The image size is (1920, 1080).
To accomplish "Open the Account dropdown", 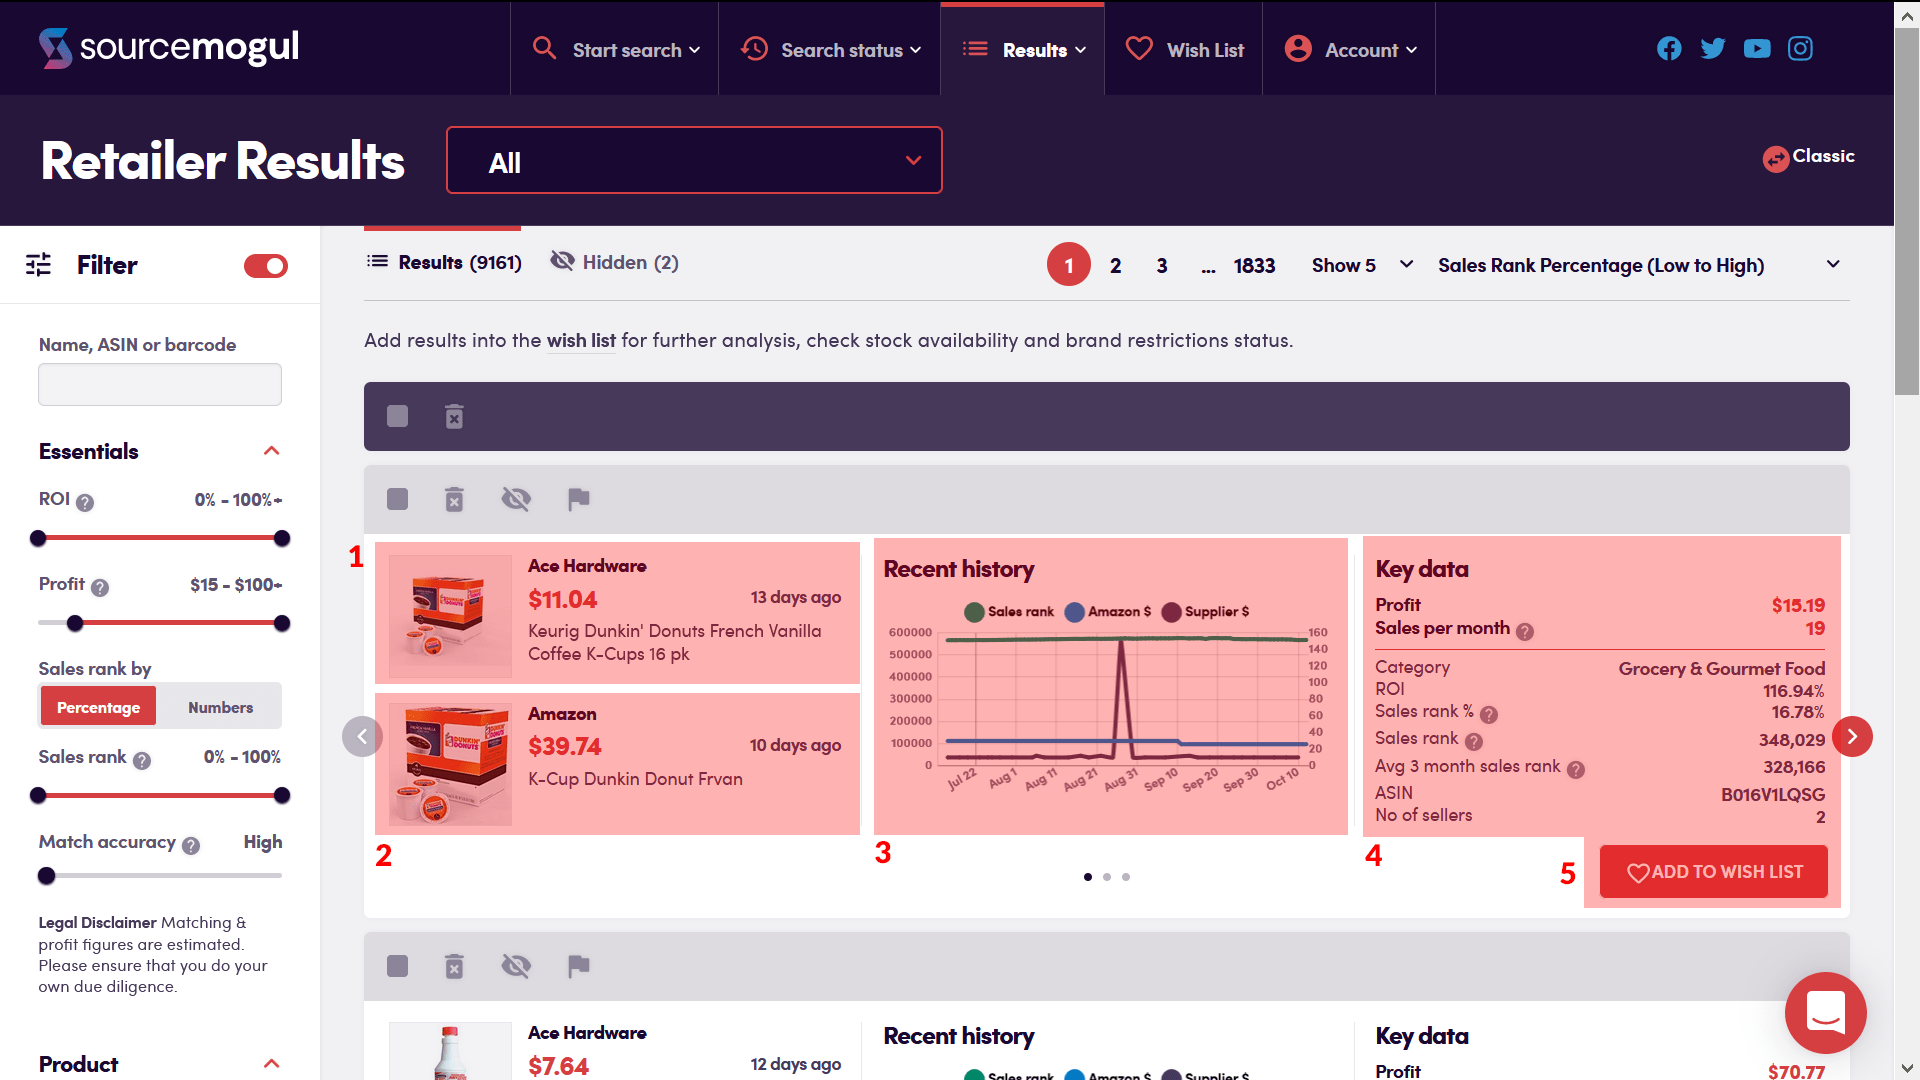I will pyautogui.click(x=1351, y=50).
